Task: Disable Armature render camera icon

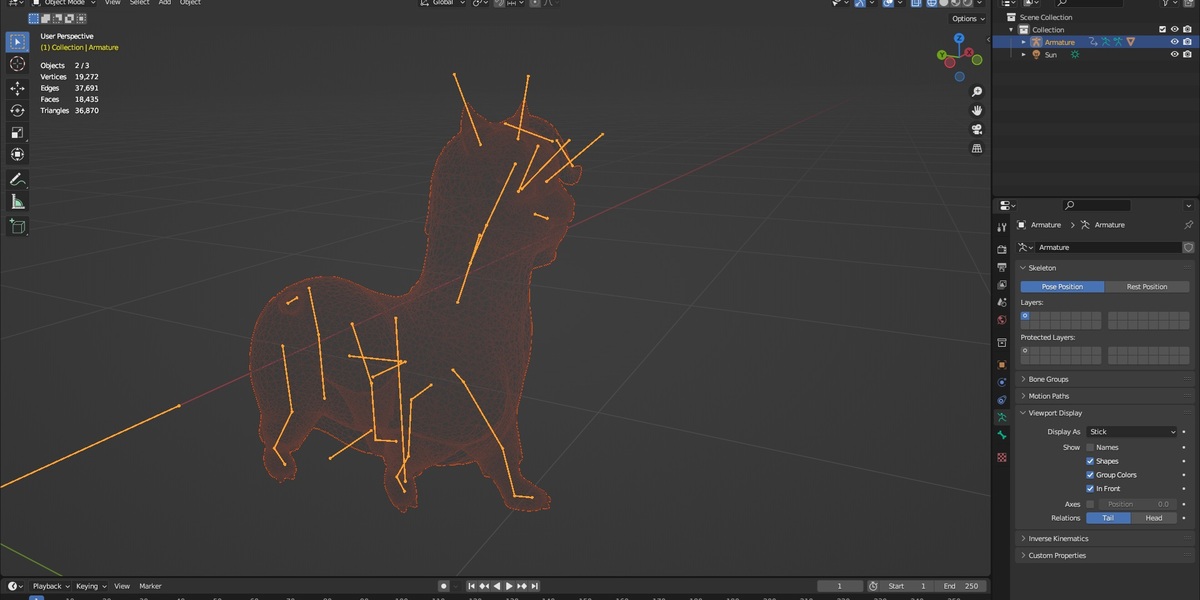Action: tap(1187, 42)
